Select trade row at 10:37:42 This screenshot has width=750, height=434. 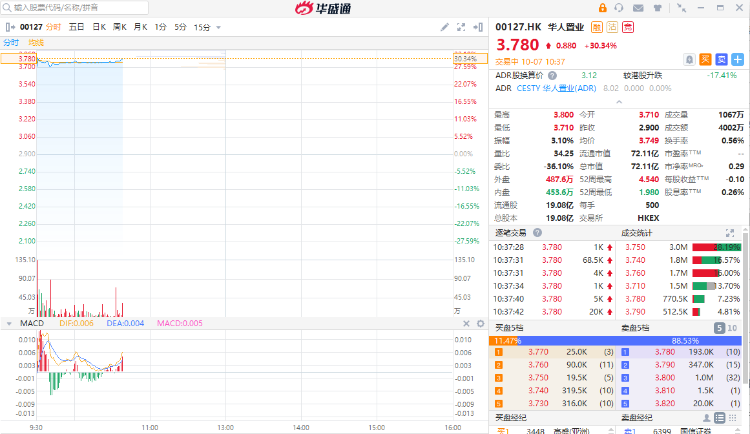[x=553, y=312]
